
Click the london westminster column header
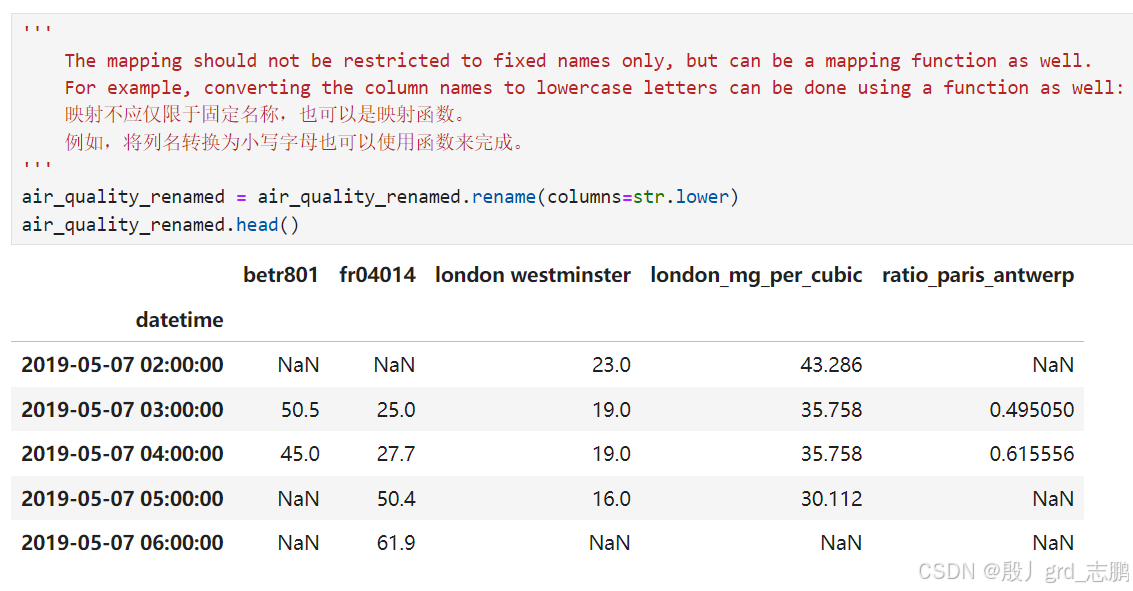(x=533, y=275)
